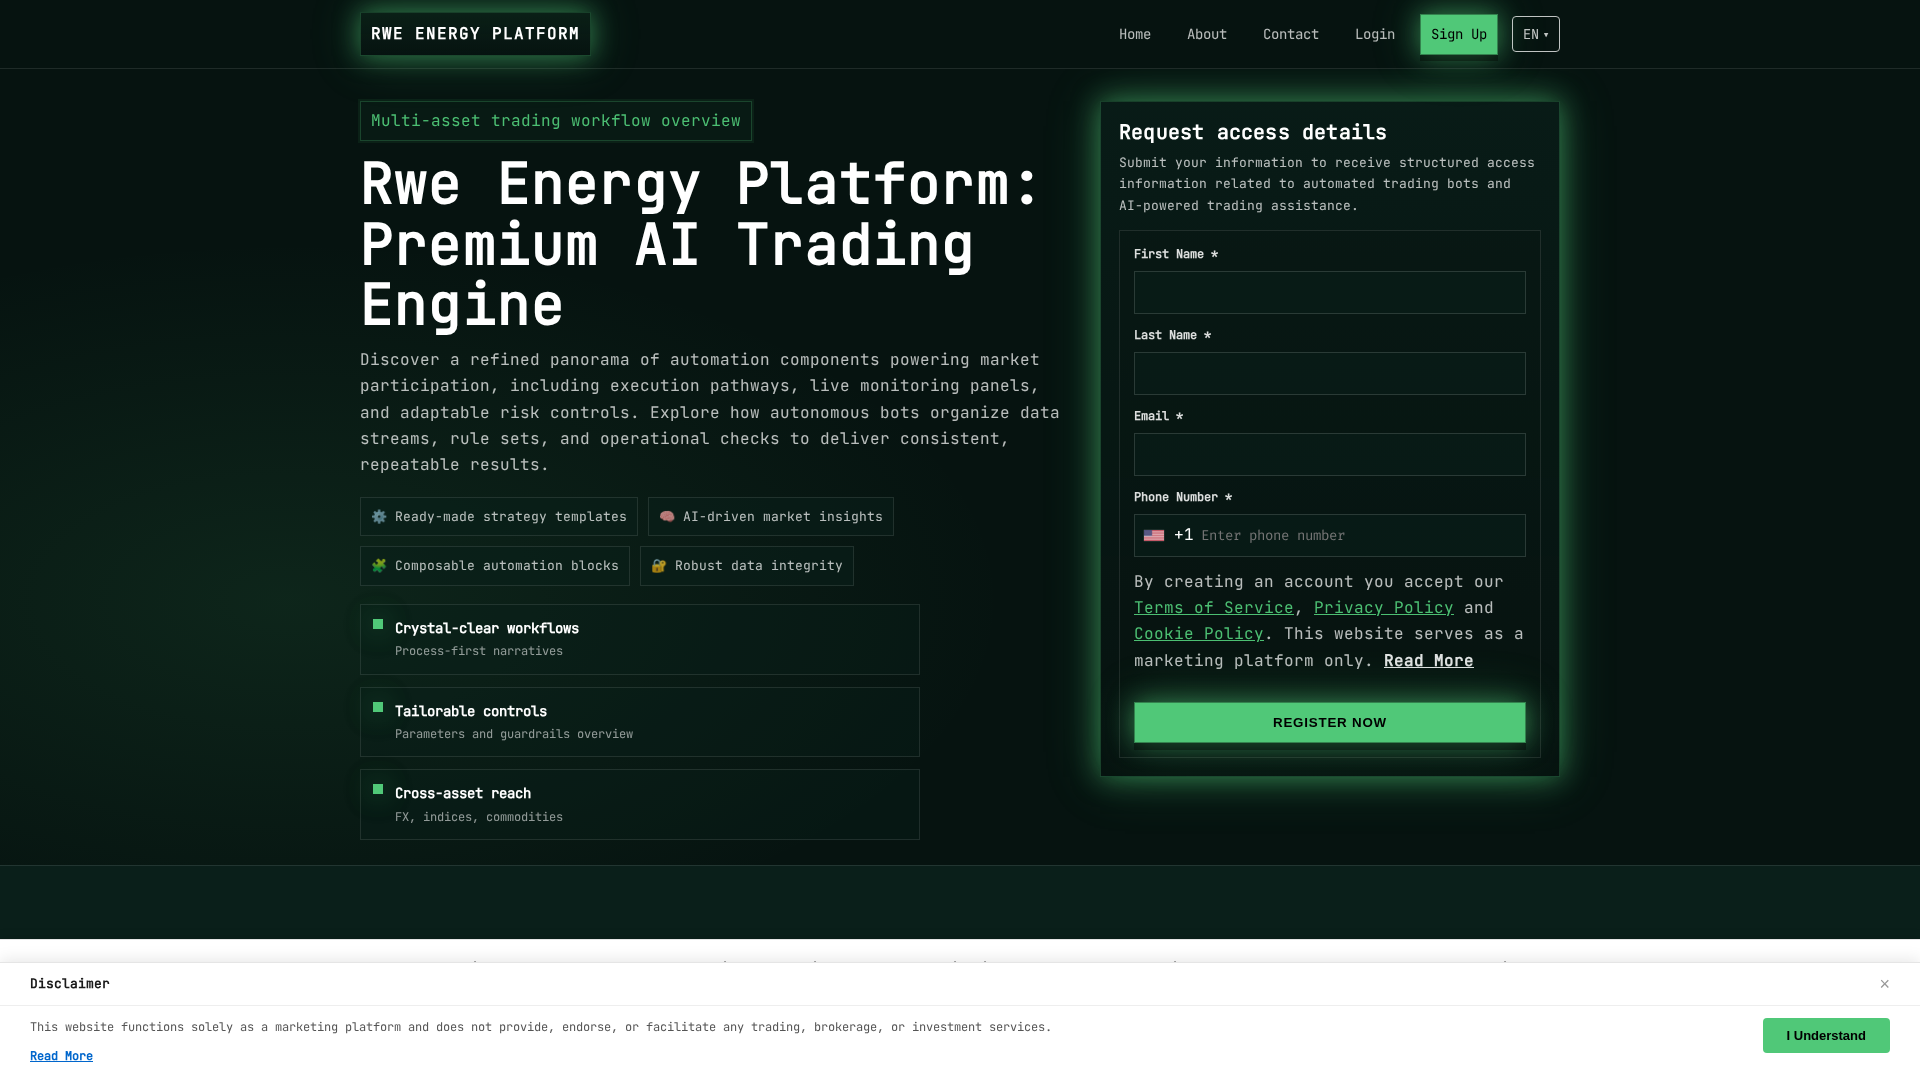Focus the First Name input field
This screenshot has height=1080, width=1920.
(x=1330, y=292)
